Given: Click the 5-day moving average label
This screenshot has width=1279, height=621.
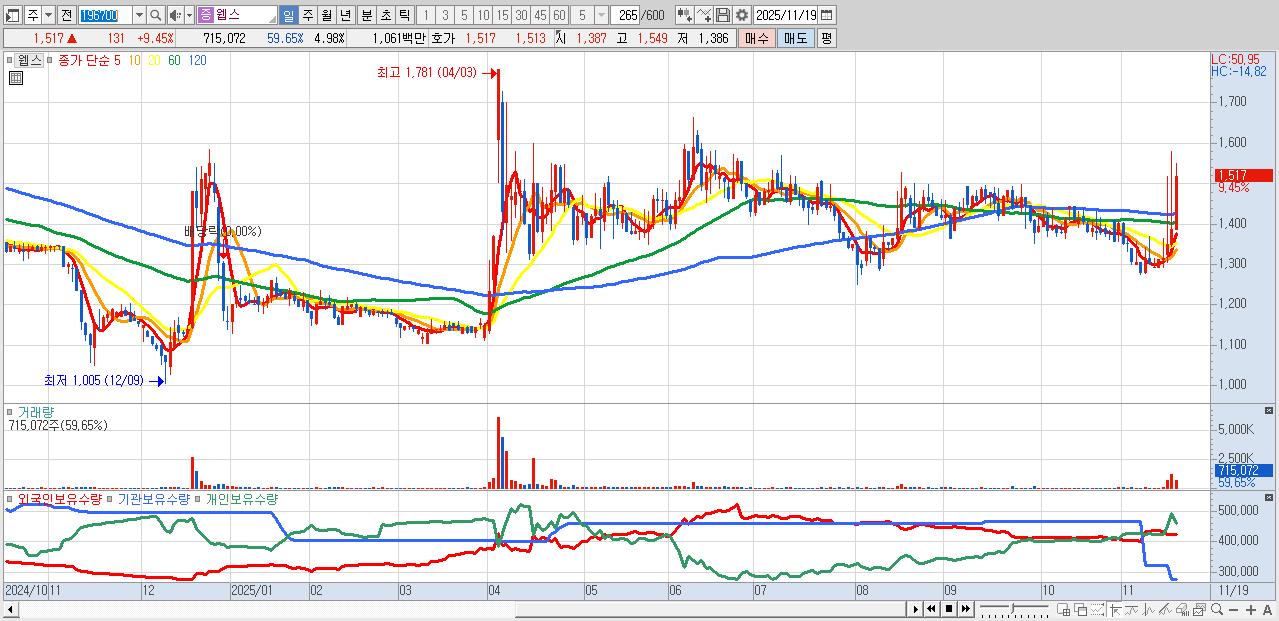Looking at the screenshot, I should point(118,60).
